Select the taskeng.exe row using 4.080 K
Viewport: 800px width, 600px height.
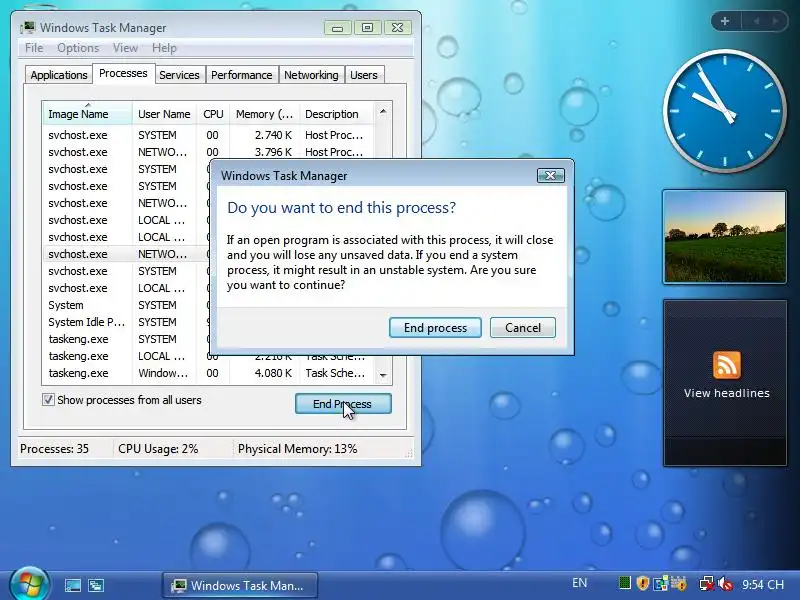208,373
